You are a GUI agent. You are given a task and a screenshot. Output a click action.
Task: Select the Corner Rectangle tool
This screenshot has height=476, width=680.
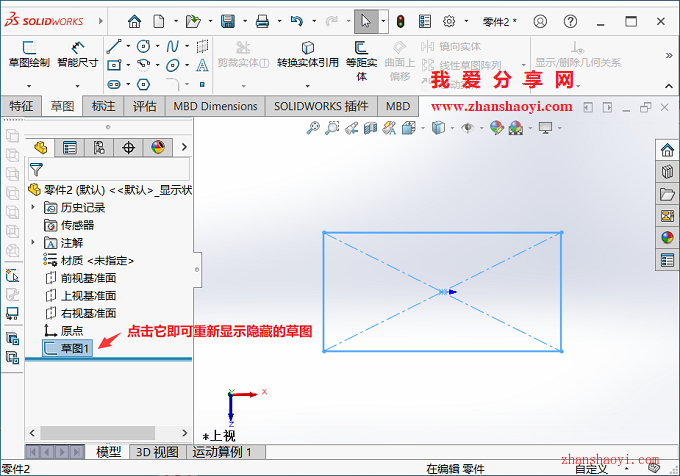pos(114,65)
